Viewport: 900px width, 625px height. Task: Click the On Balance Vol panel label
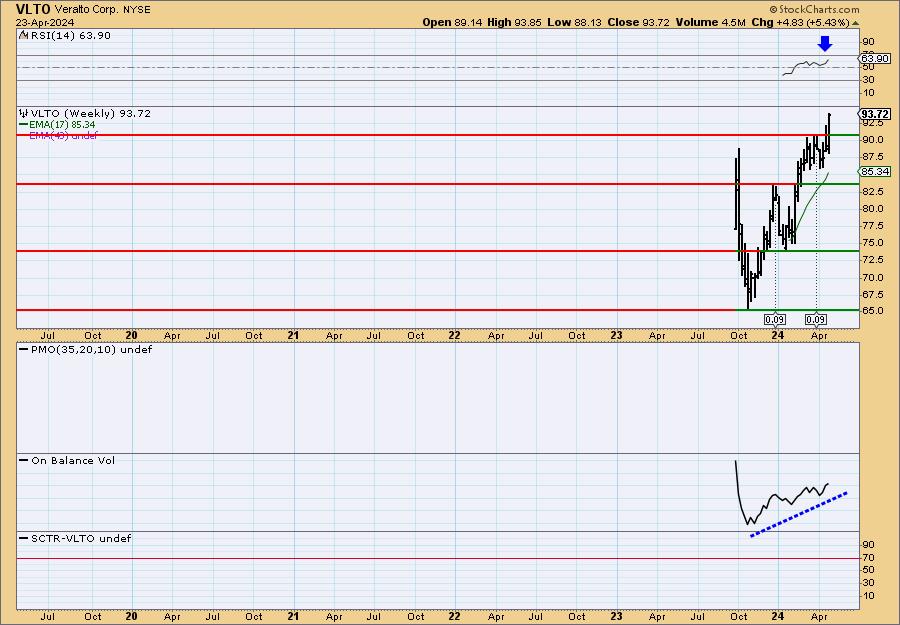tap(67, 460)
